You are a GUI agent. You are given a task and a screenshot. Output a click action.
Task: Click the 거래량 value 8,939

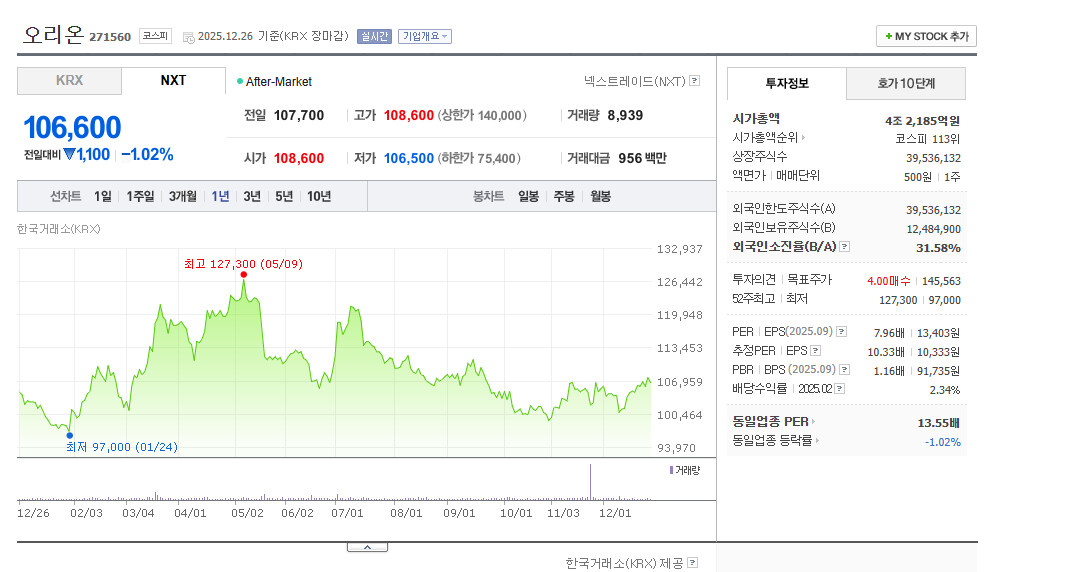coord(625,115)
